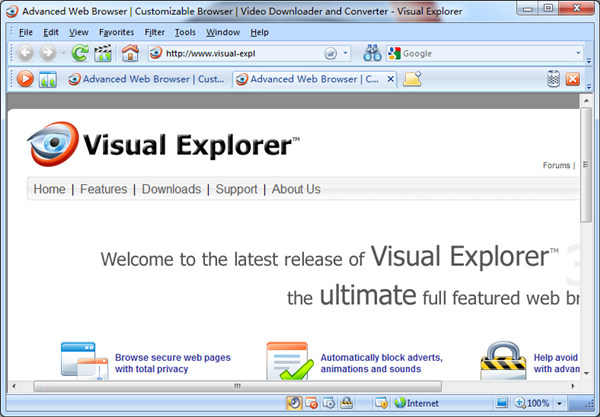Click the About Us navigation link
The image size is (600, 417).
coord(296,189)
